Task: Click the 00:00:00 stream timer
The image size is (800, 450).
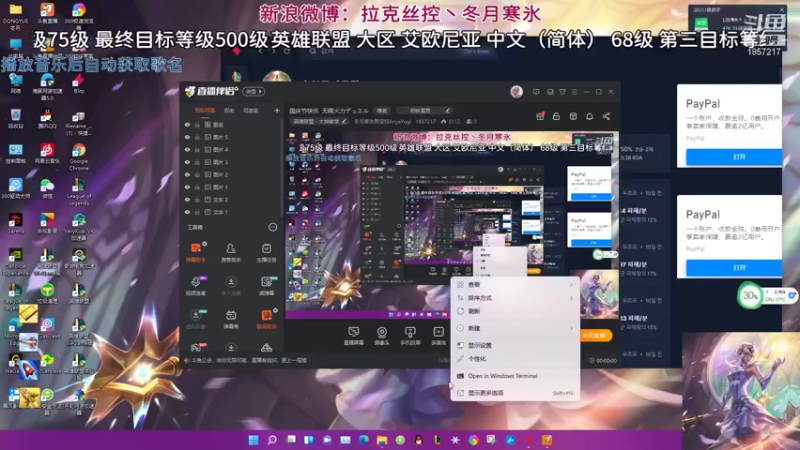Action: point(603,361)
